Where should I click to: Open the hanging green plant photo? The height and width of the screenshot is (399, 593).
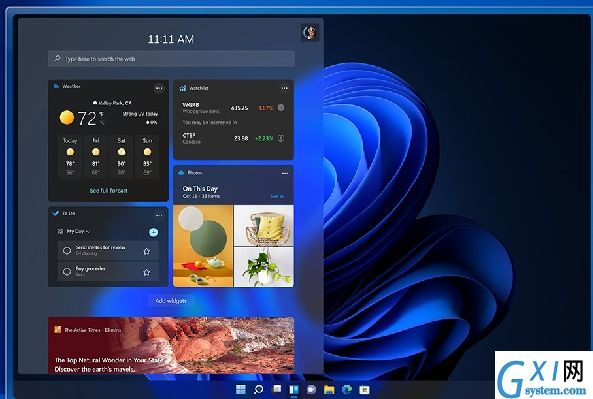click(264, 267)
